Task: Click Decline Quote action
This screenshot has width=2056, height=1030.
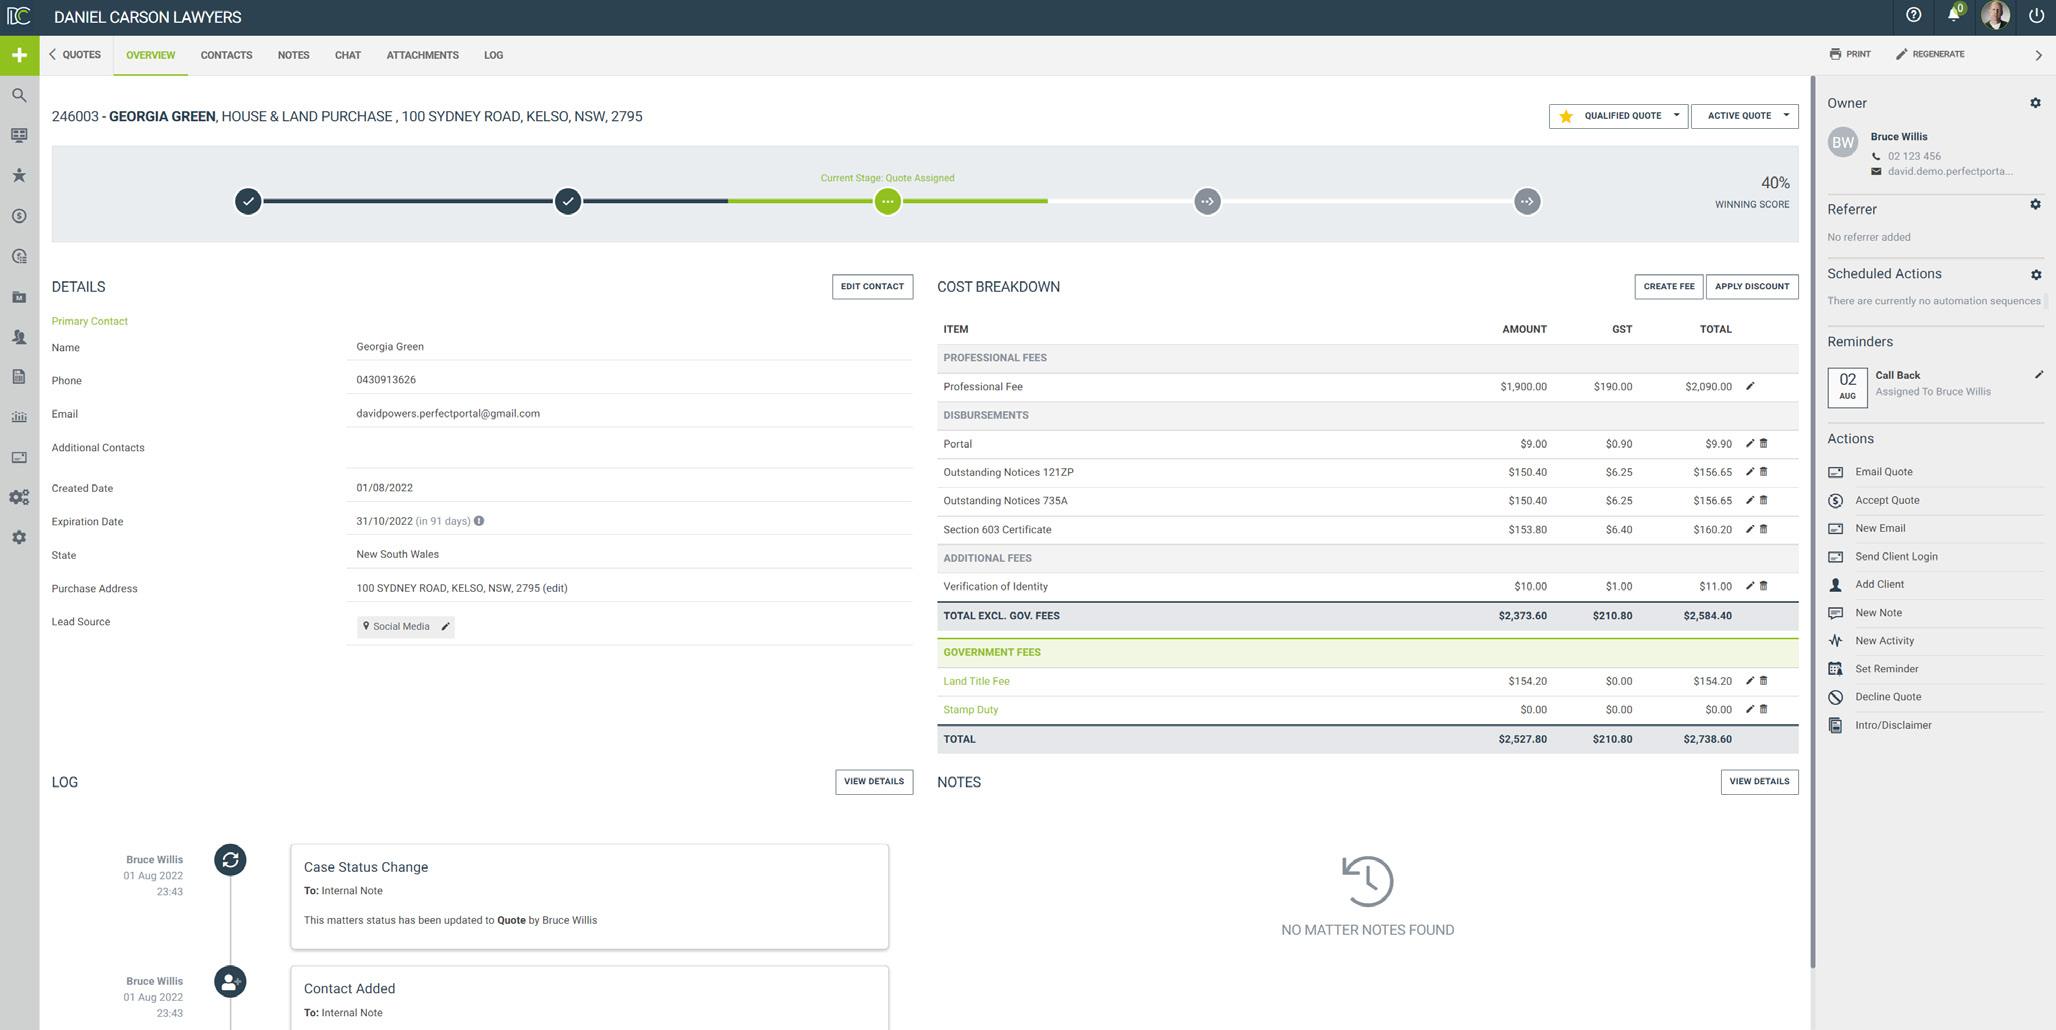Action: 1888,697
